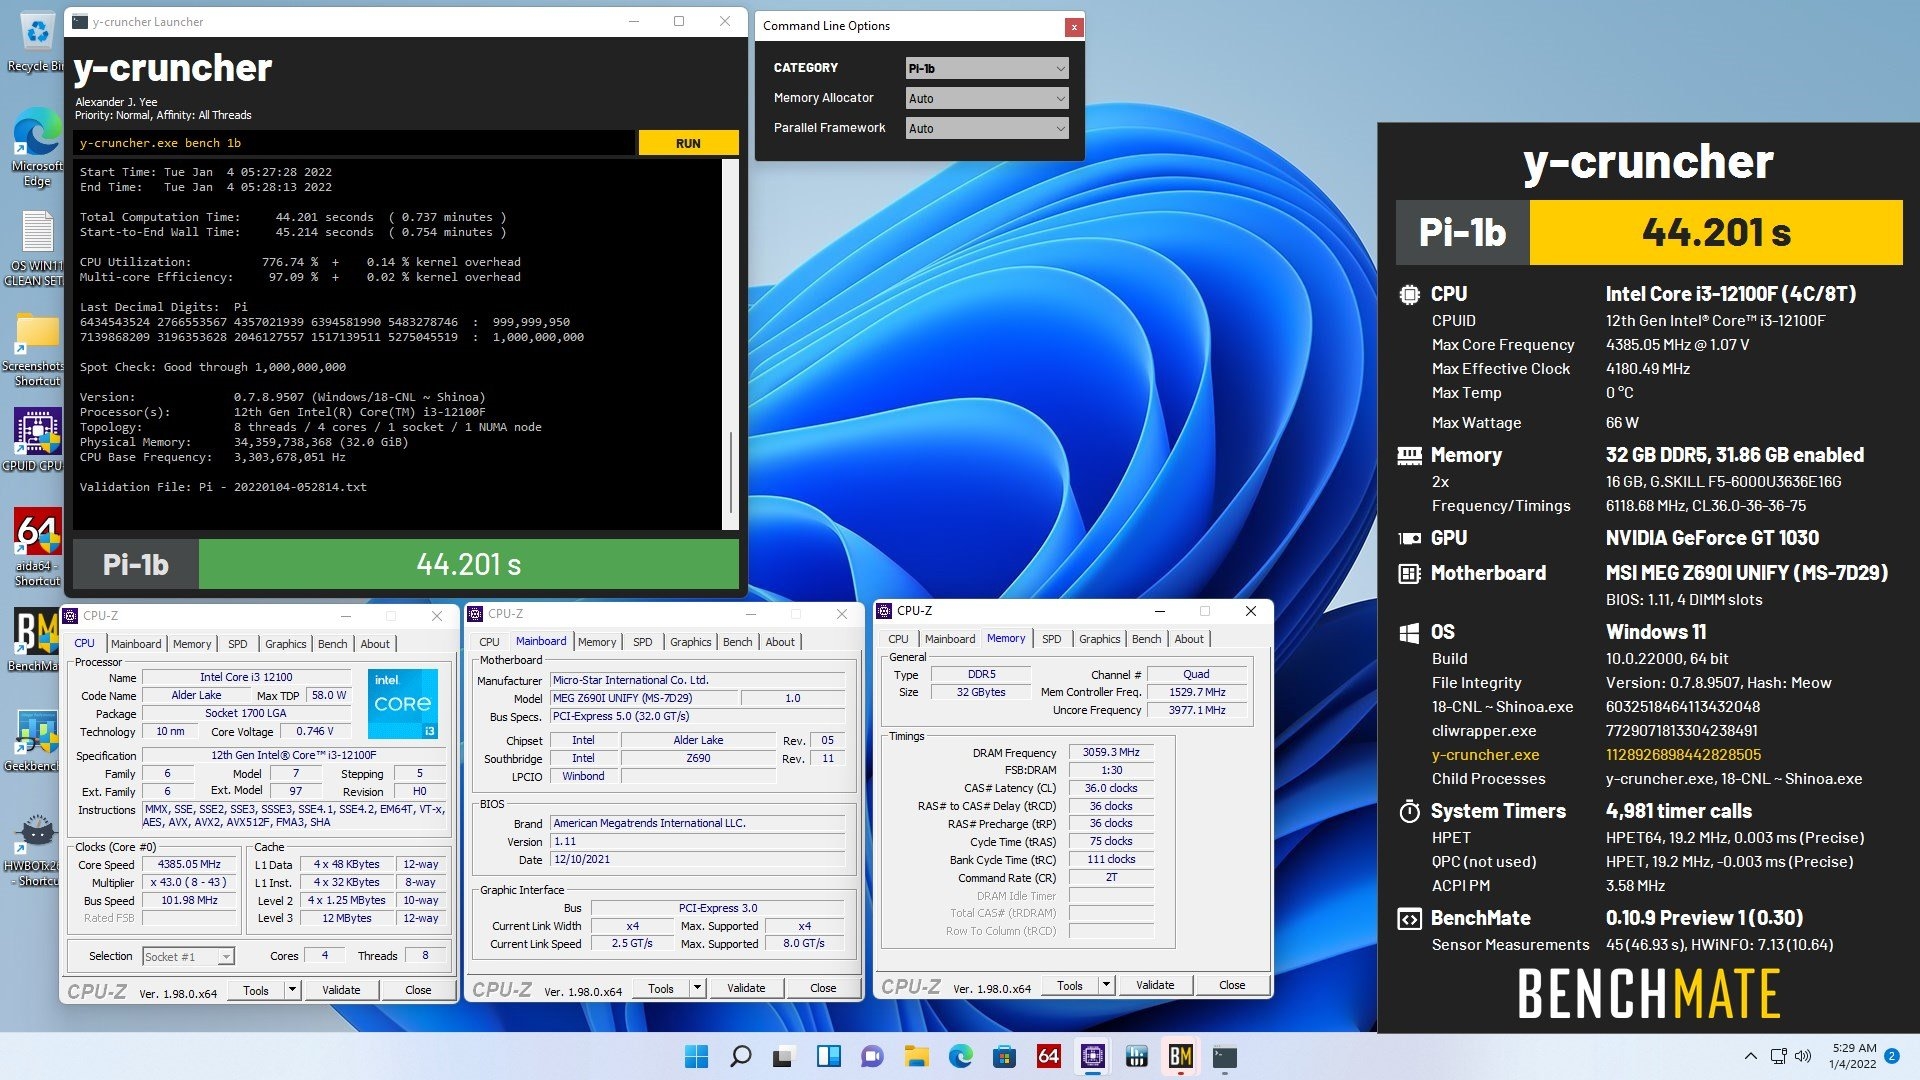Switch to Bench tab in Mainboard CPU-Z window
This screenshot has width=1920, height=1080.
(x=737, y=642)
